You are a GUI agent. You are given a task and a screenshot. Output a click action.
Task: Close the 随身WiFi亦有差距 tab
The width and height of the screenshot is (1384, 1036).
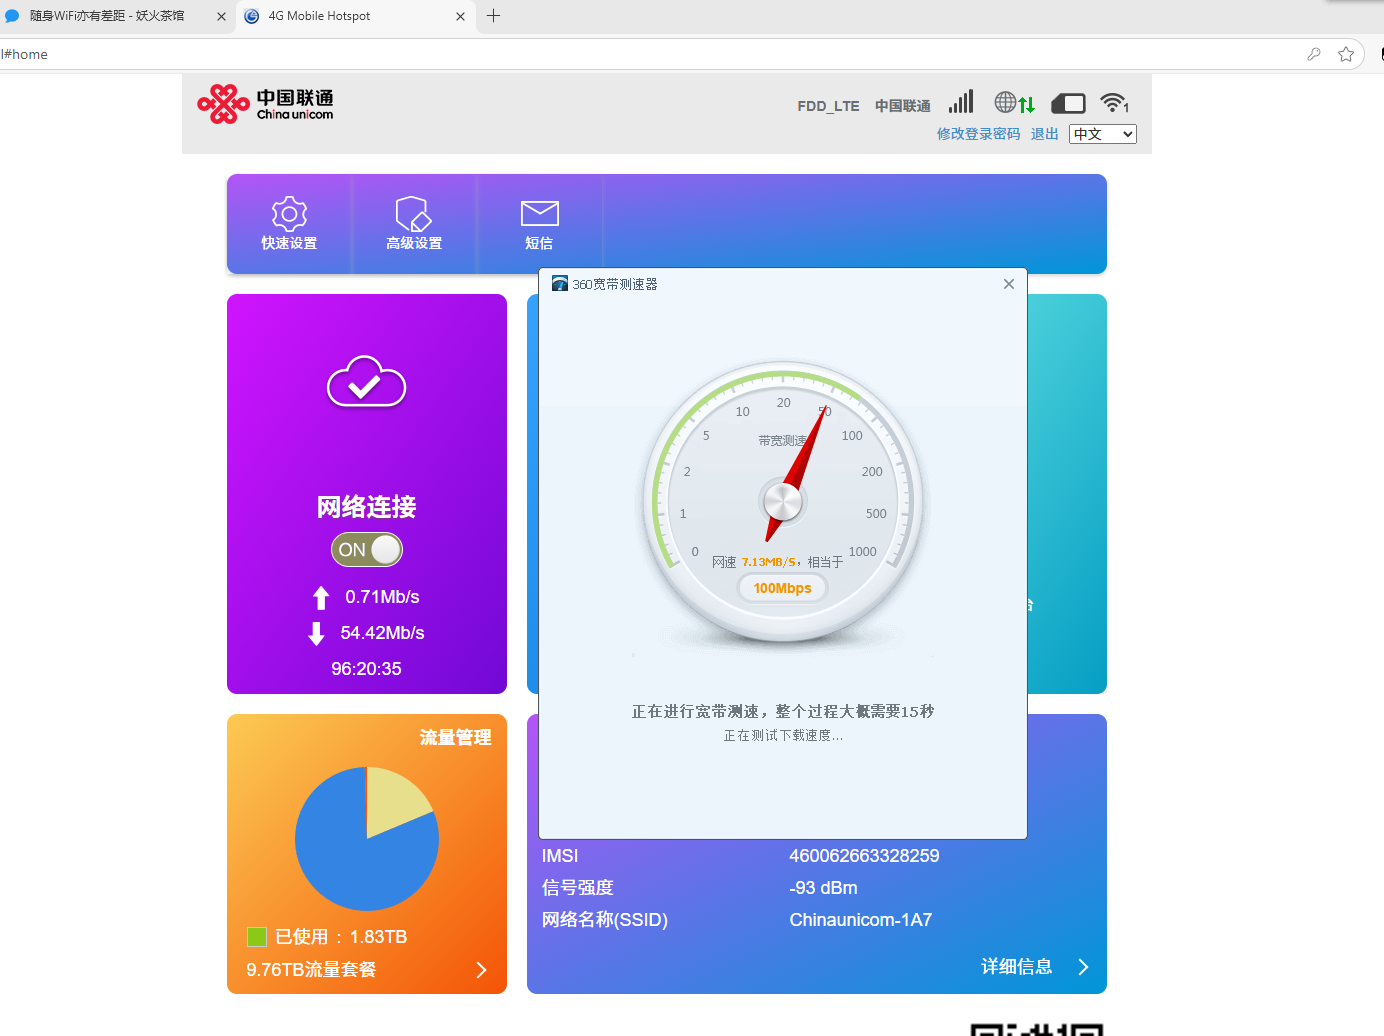click(221, 16)
